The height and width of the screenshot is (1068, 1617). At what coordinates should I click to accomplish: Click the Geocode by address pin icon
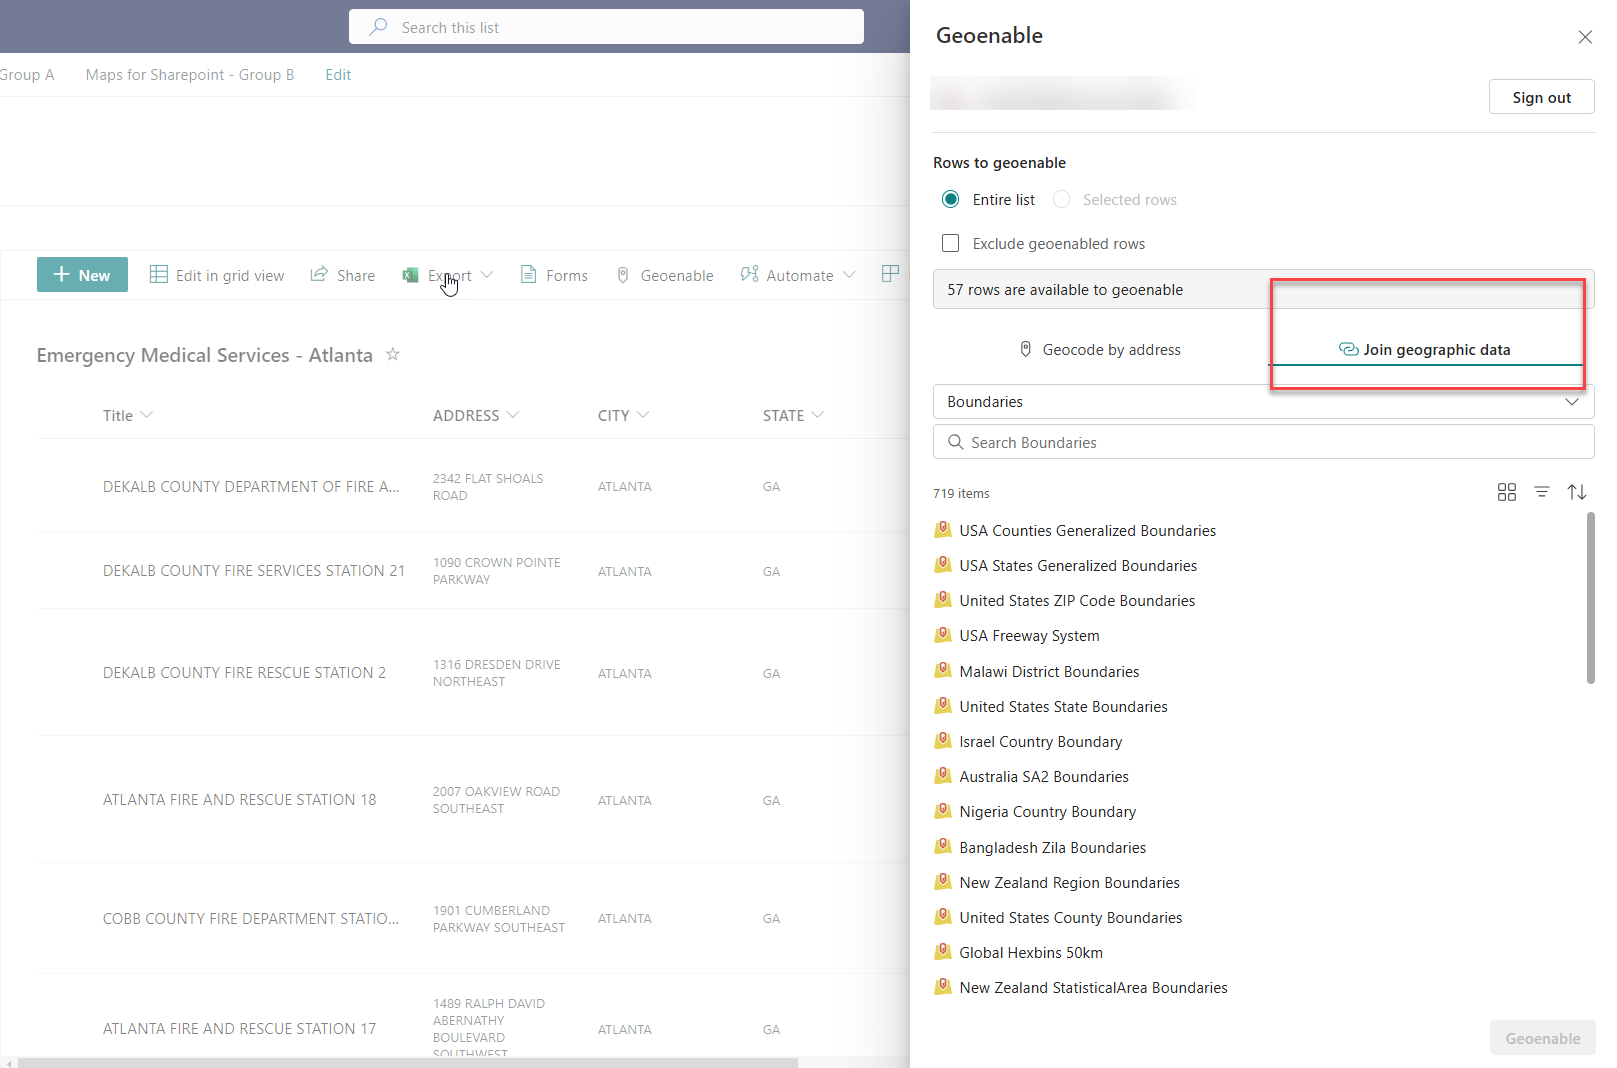1025,348
